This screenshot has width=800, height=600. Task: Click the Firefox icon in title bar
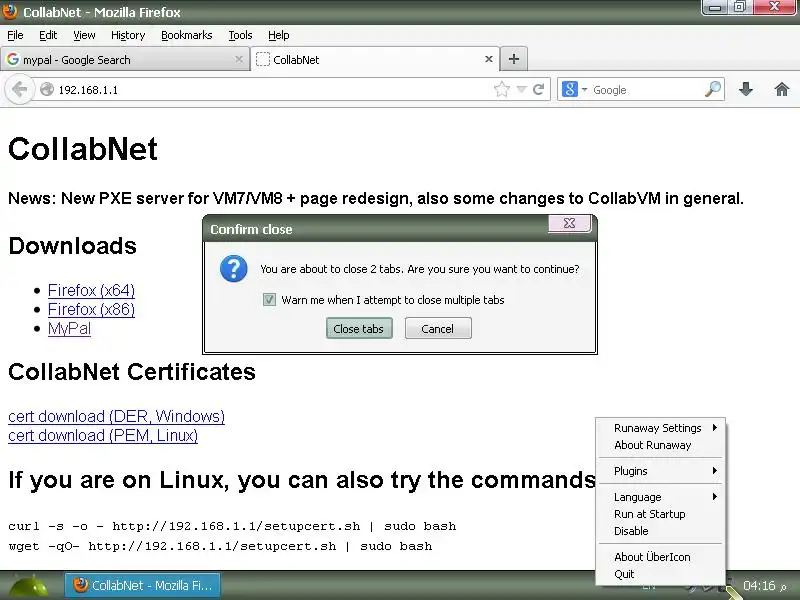point(10,11)
